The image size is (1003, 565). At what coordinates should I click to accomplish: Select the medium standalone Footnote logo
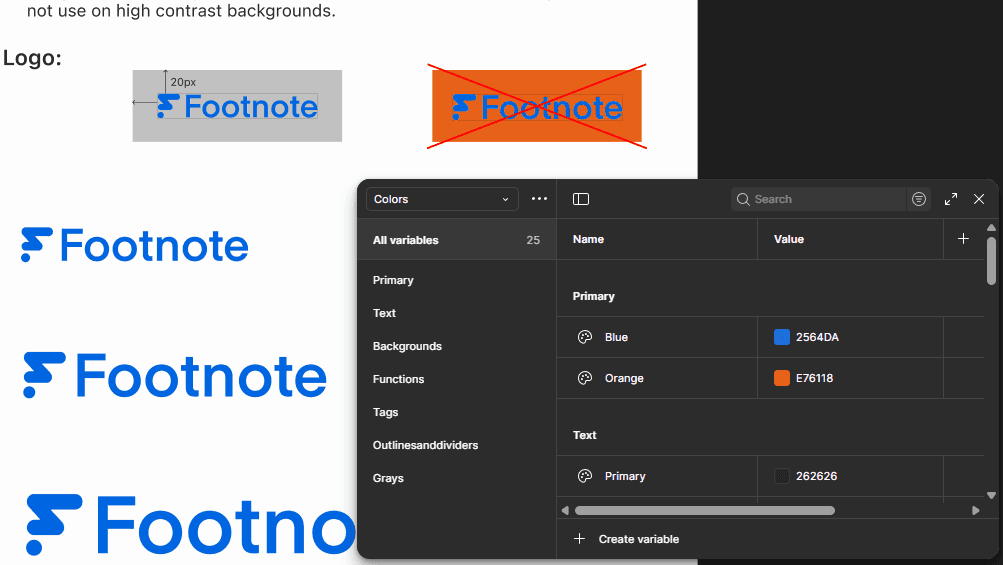coord(175,376)
